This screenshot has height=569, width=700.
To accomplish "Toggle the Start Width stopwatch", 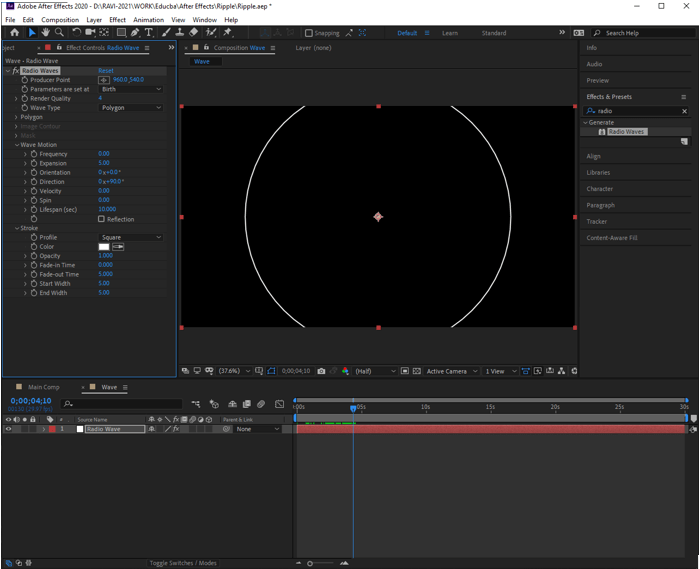I will point(34,283).
